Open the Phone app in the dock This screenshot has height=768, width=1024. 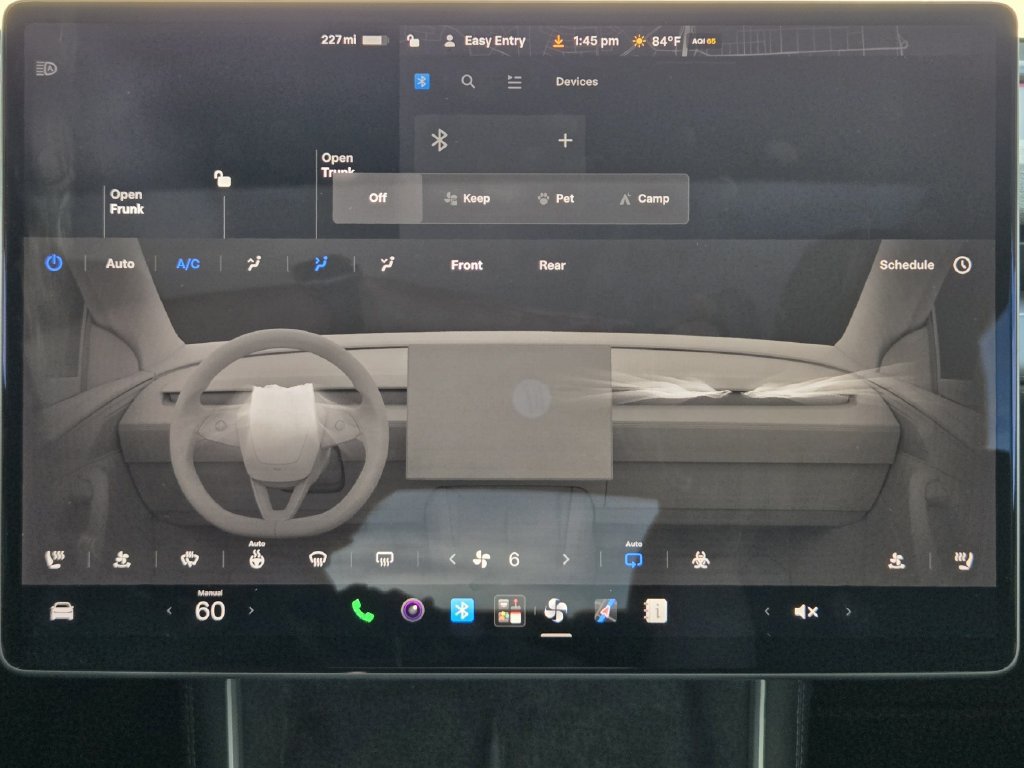coord(362,611)
